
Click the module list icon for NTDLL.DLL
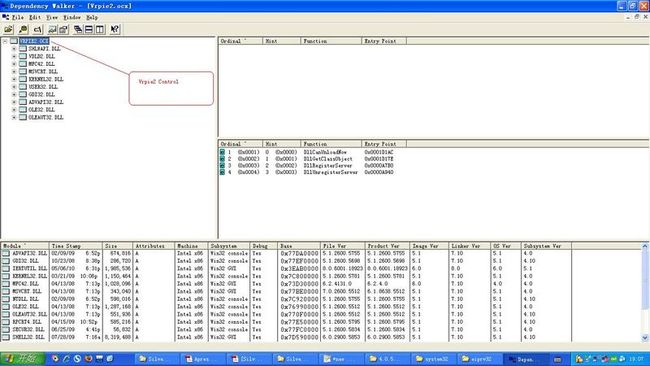coord(6,299)
